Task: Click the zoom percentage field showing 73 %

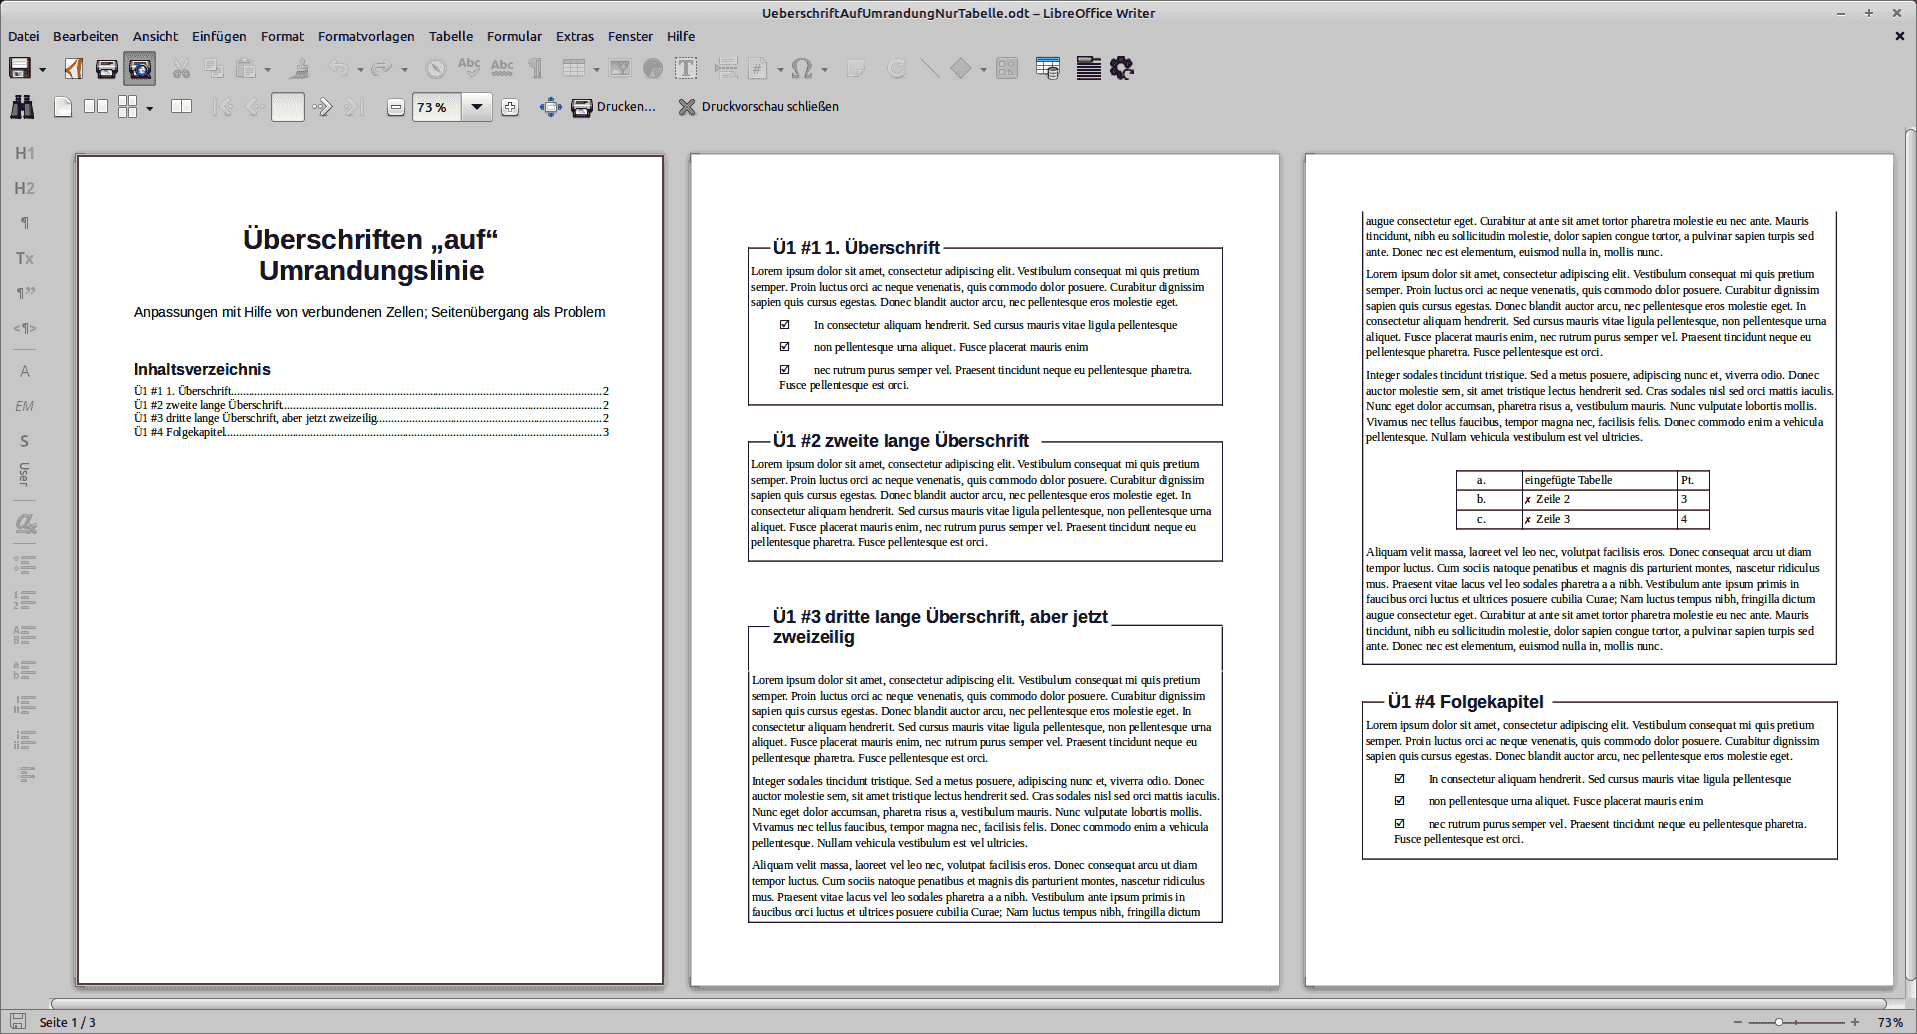Action: point(437,107)
